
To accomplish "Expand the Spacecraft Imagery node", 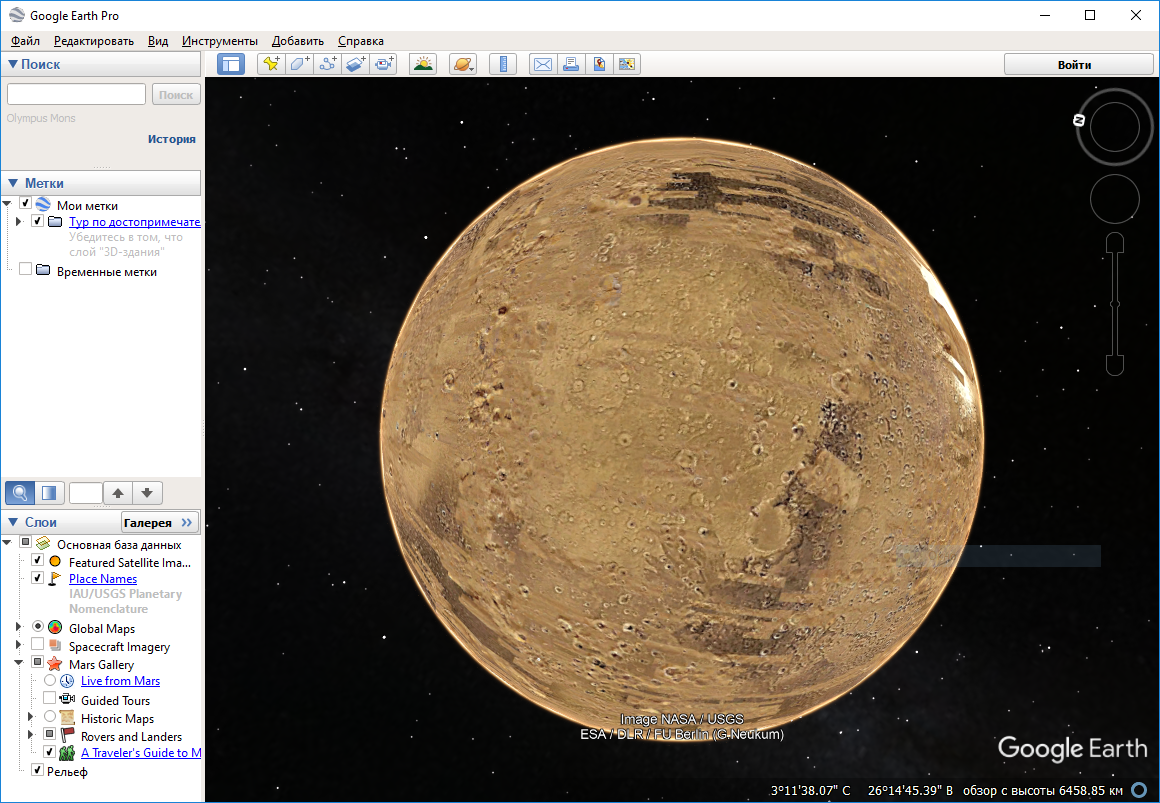I will (x=19, y=645).
